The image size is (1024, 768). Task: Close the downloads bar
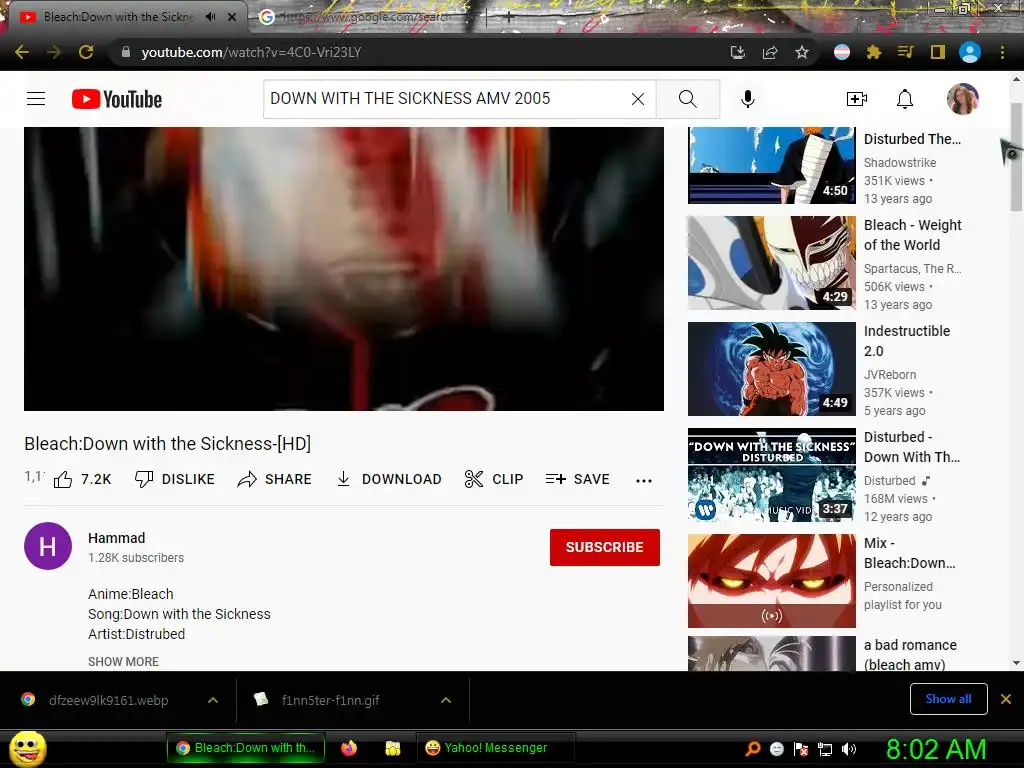pyautogui.click(x=1006, y=699)
